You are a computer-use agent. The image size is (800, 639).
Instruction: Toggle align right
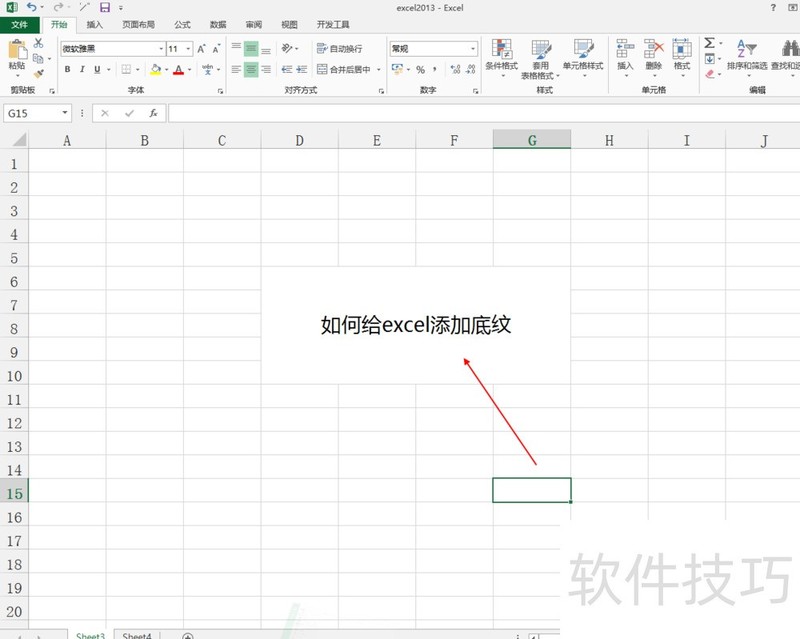(x=266, y=69)
